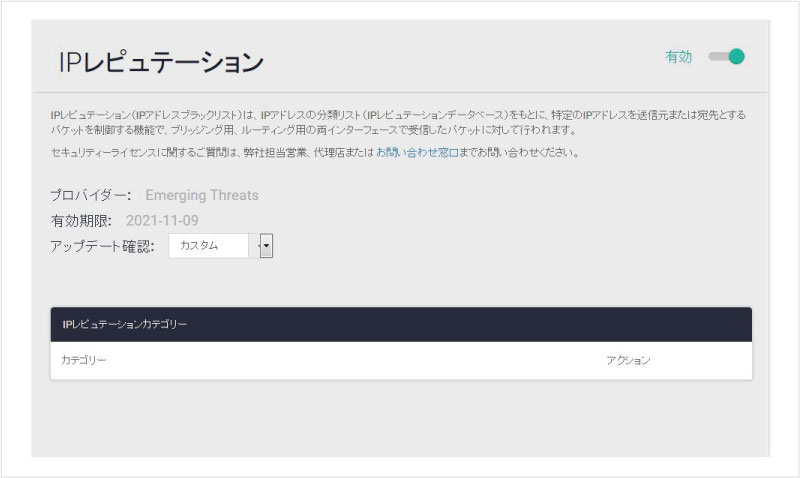Click the IPレピュテーション page title

(x=161, y=62)
